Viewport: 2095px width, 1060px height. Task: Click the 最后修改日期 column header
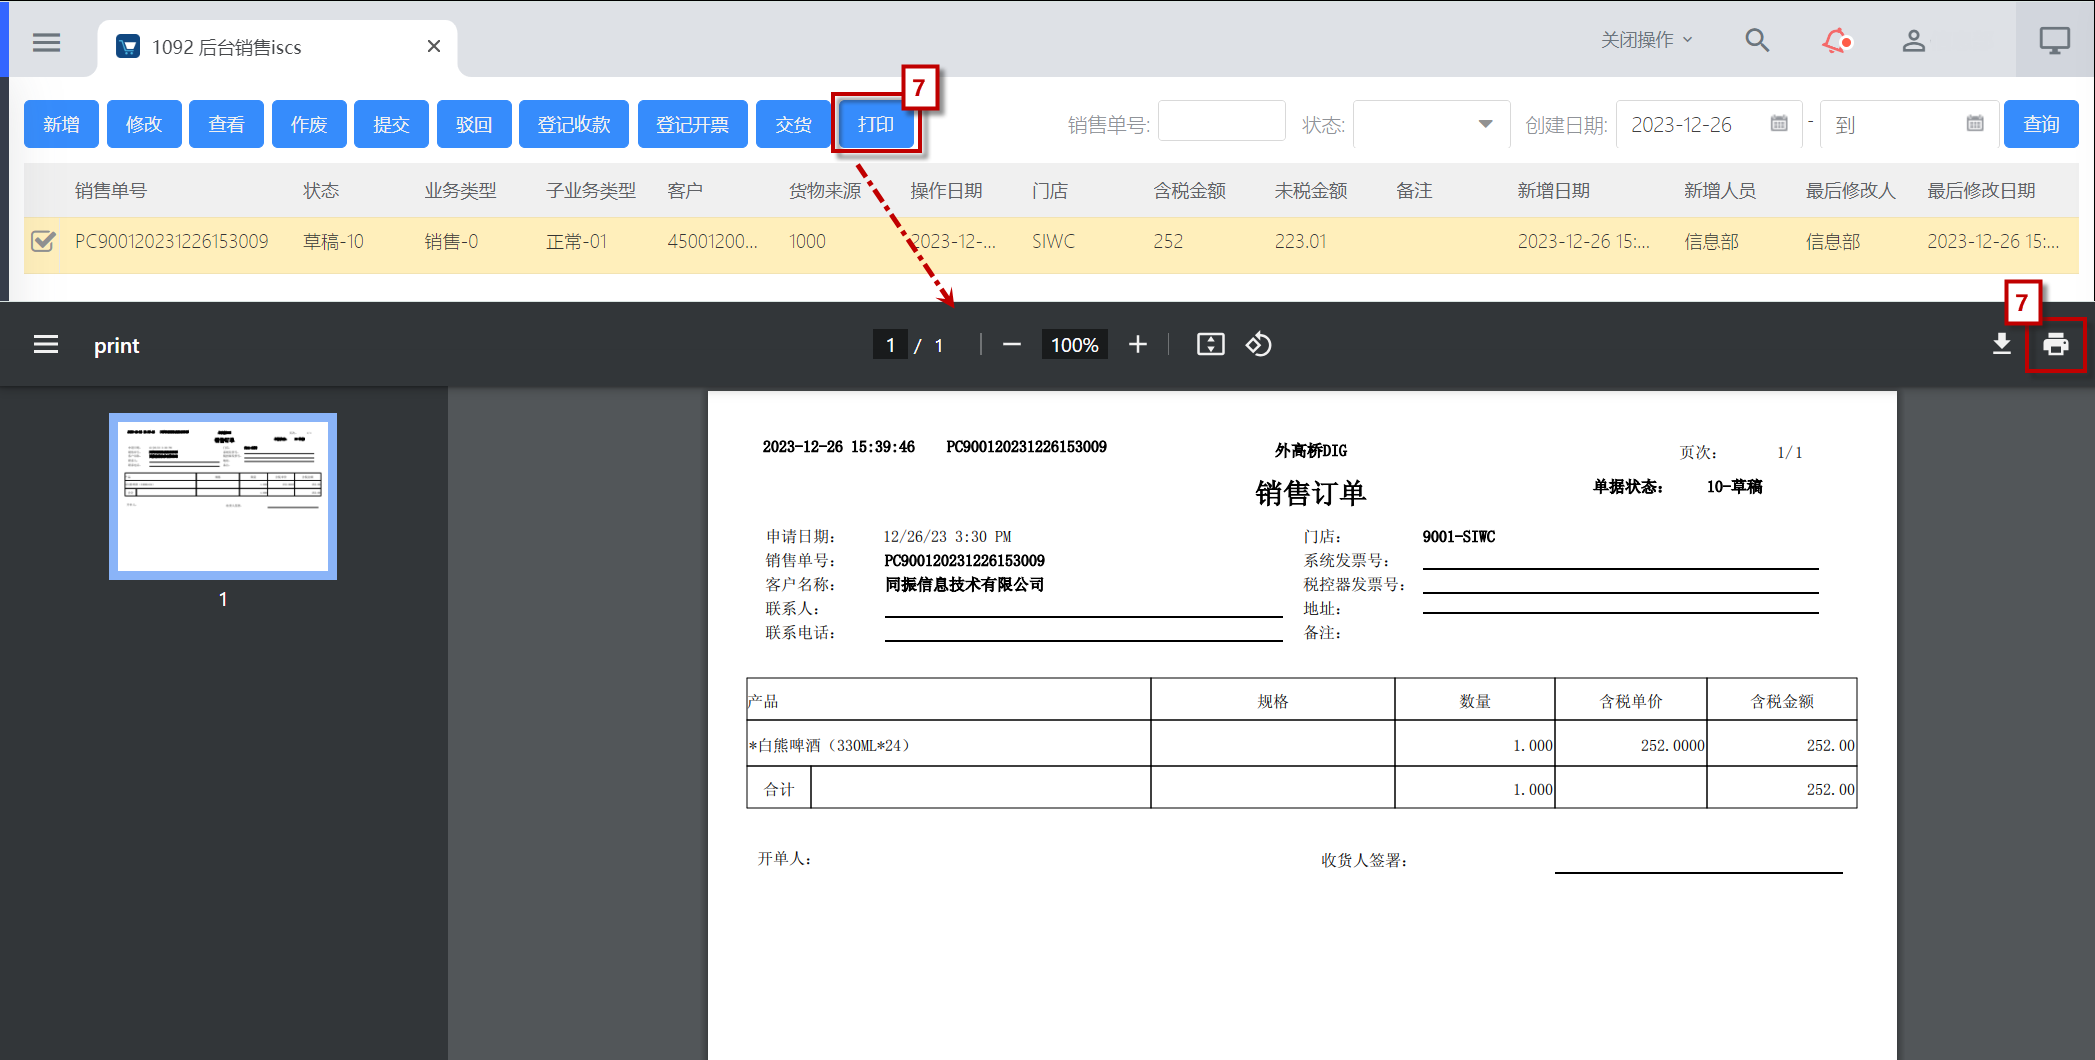click(x=1981, y=190)
